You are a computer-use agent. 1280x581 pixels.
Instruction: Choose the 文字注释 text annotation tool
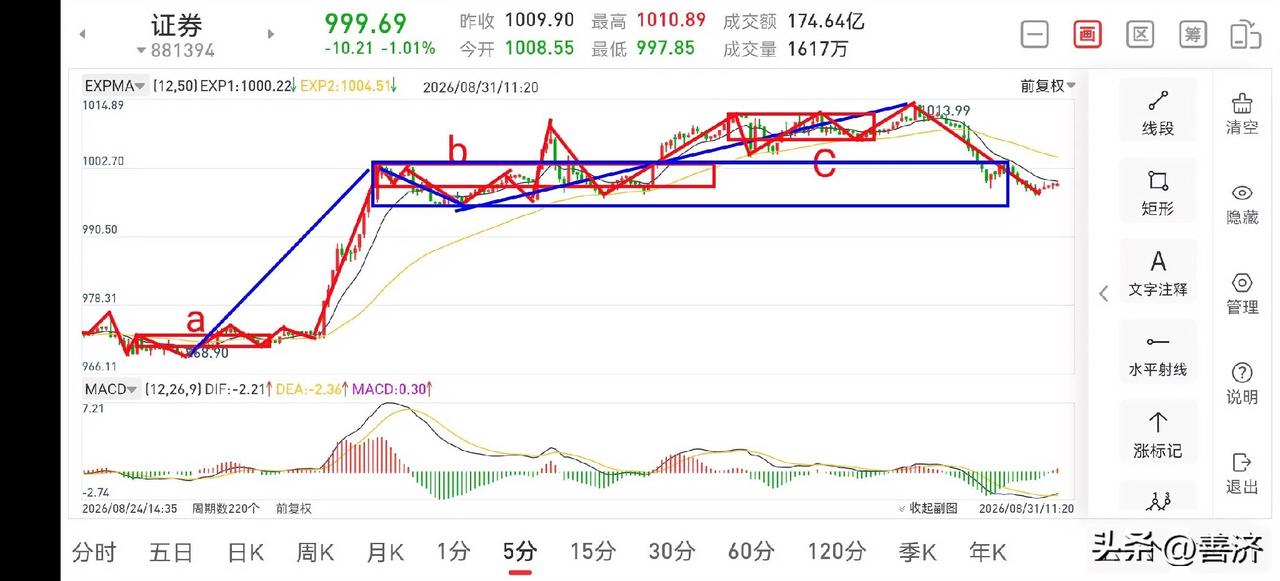(1158, 273)
